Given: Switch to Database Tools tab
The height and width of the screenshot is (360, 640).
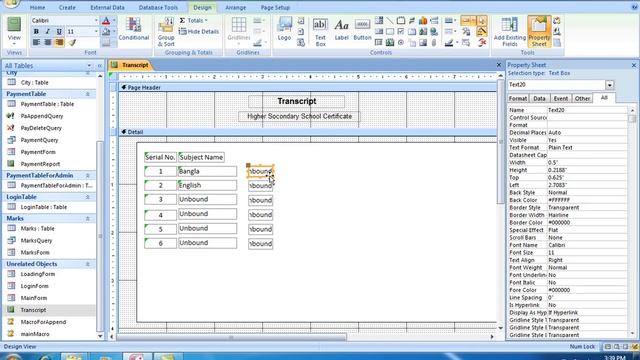Looking at the screenshot, I should (158, 7).
